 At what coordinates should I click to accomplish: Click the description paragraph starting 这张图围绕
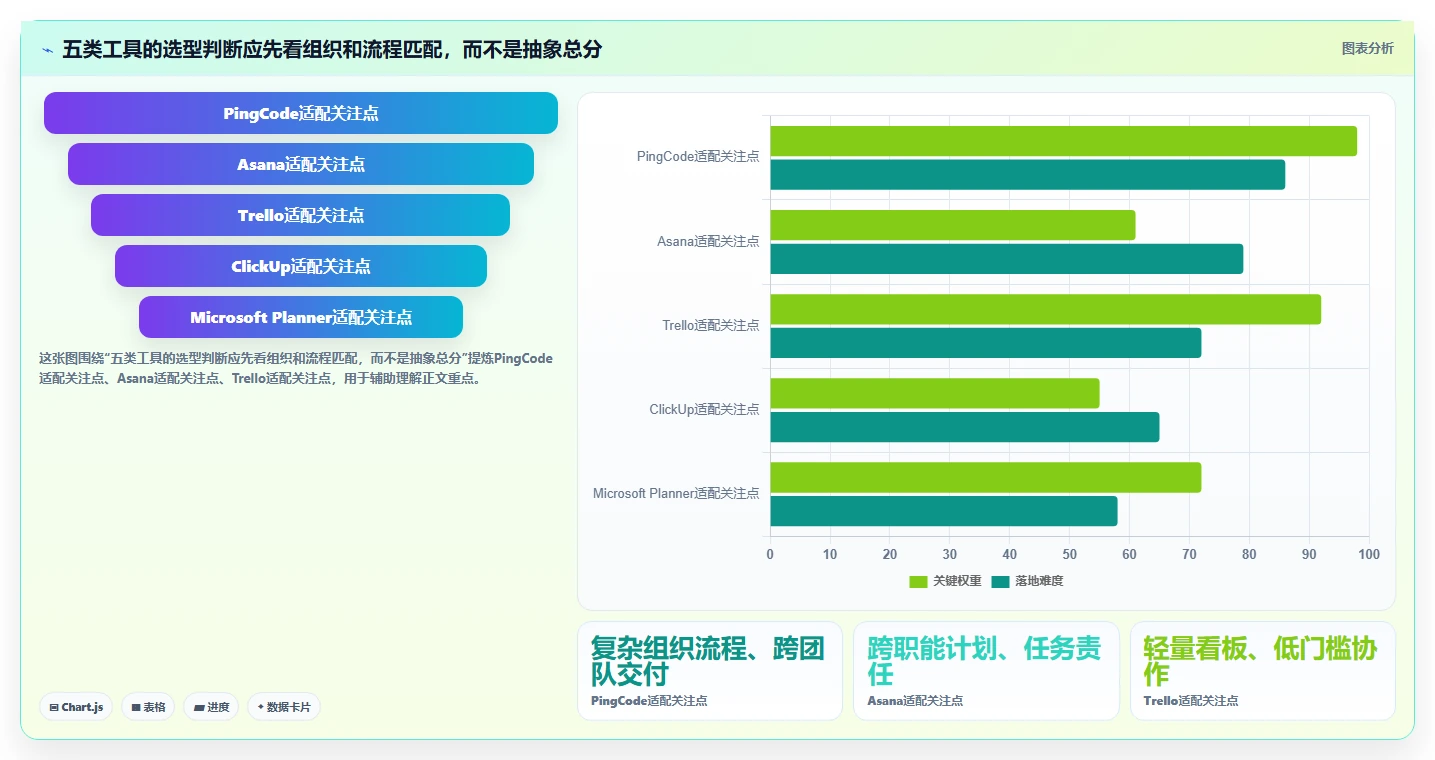tap(296, 368)
